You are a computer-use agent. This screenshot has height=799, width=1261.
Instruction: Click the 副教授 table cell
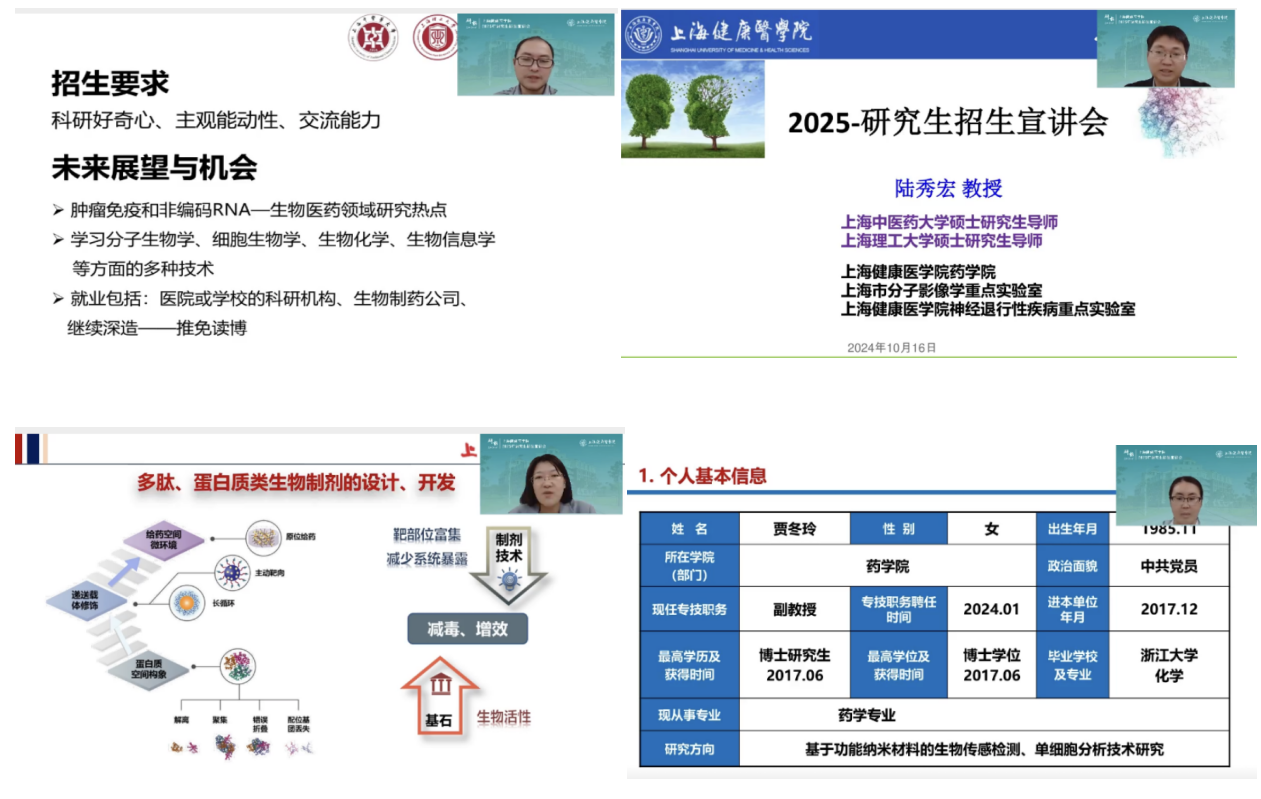795,609
